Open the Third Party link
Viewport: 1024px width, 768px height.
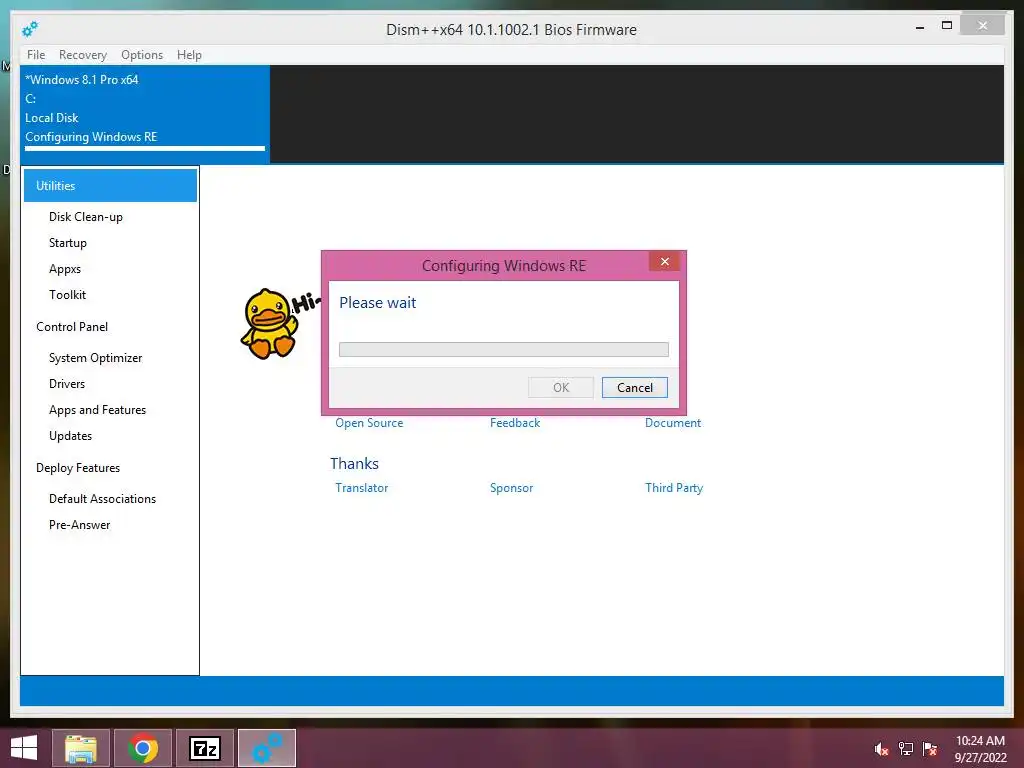[x=673, y=488]
